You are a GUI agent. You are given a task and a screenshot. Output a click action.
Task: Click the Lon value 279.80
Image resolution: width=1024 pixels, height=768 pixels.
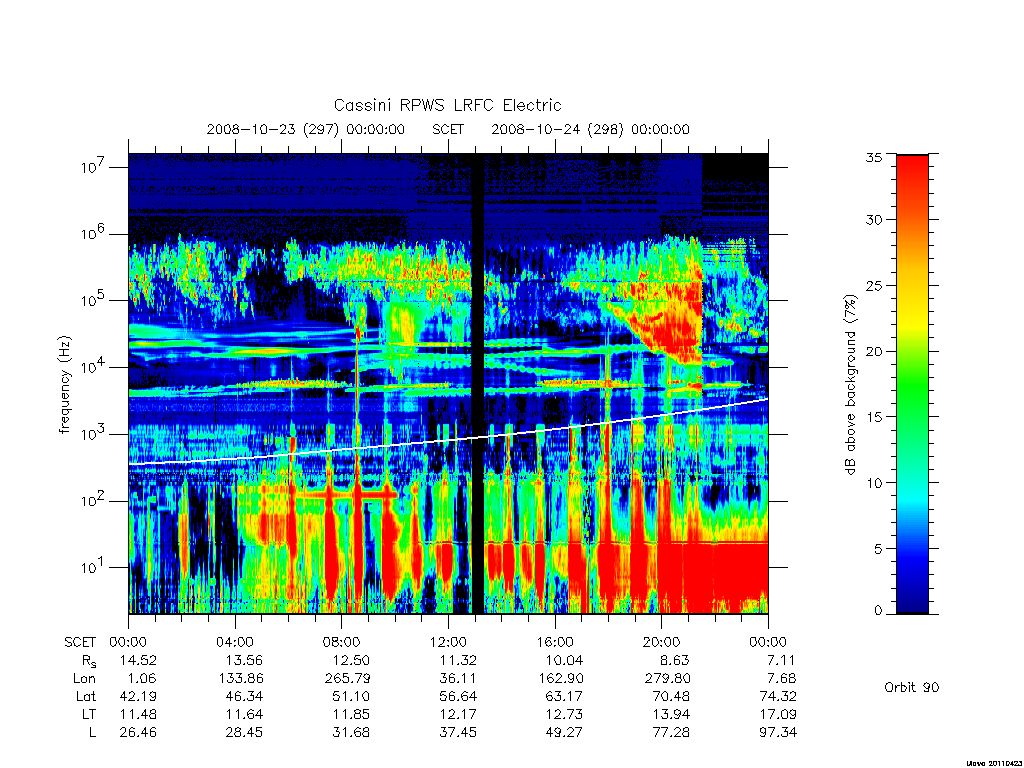coord(667,678)
